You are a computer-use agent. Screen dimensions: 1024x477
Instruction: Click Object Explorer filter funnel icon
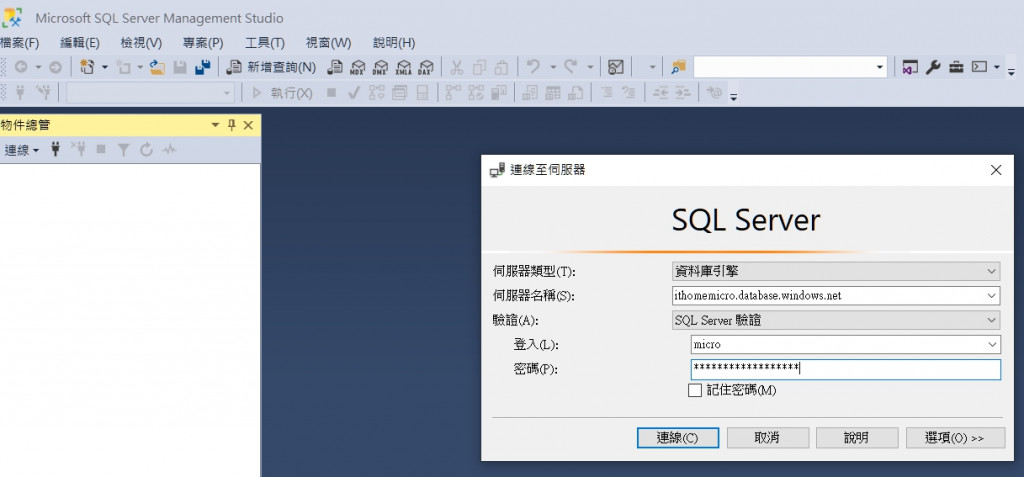coord(123,150)
